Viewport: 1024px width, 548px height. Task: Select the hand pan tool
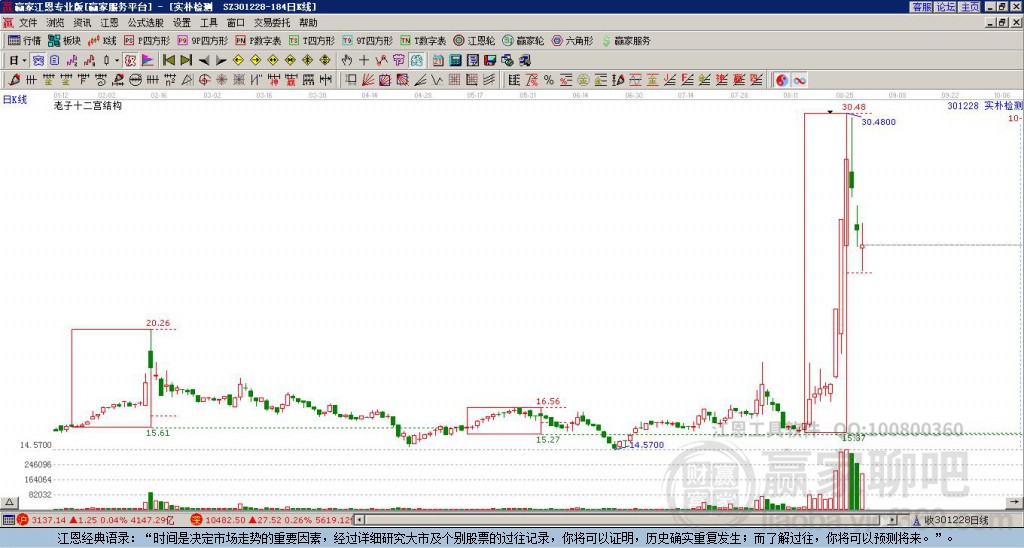click(347, 60)
